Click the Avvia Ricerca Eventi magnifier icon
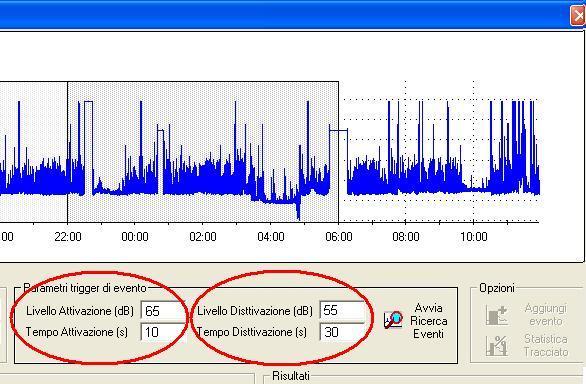This screenshot has height=384, width=586. coord(393,320)
